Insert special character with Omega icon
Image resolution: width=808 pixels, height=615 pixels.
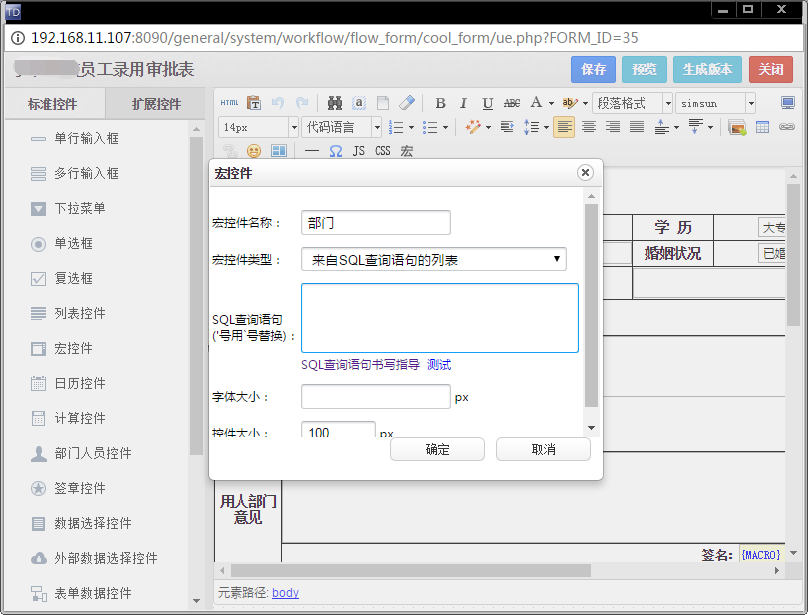coord(335,151)
